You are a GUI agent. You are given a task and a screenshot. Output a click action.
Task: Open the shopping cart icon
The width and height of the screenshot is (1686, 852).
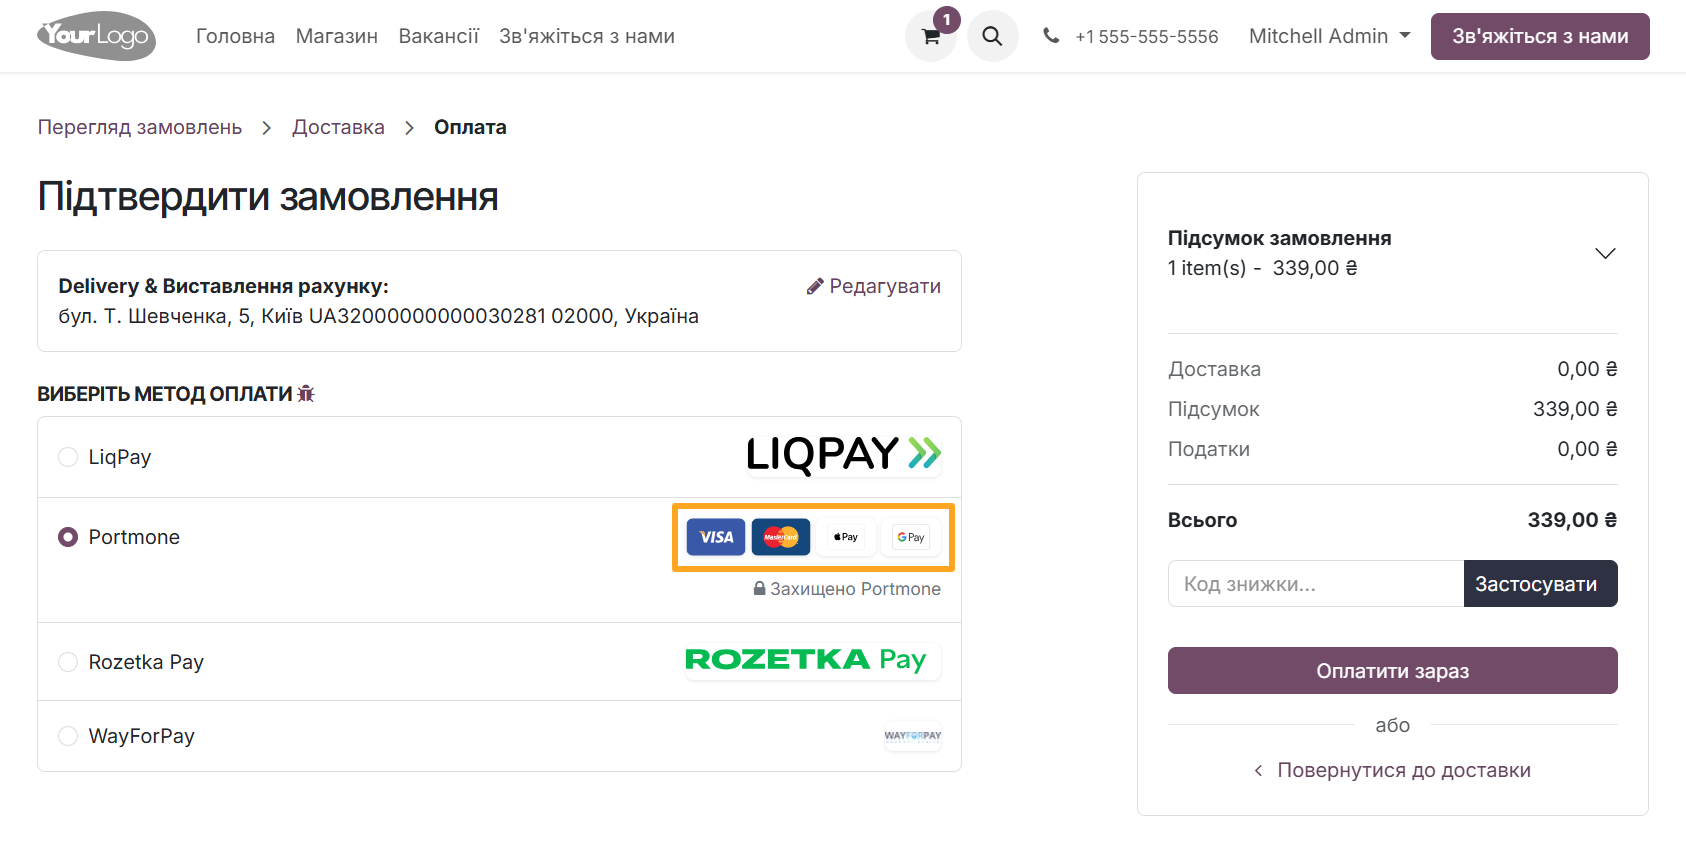930,36
